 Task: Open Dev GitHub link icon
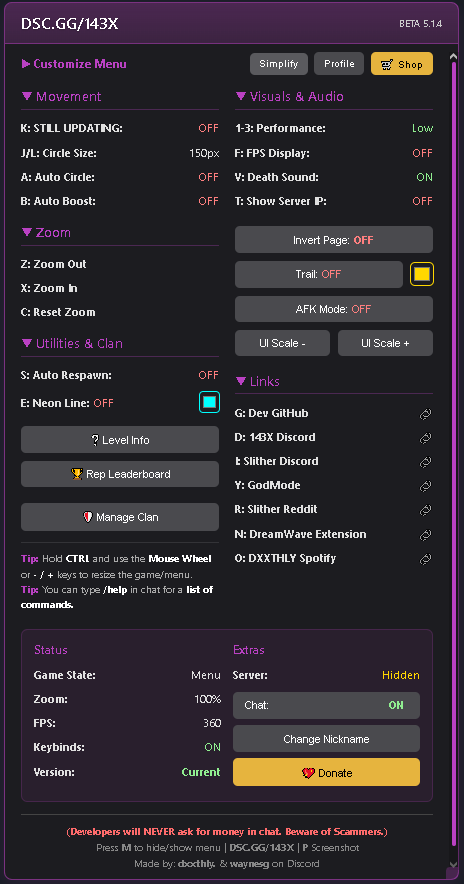(x=426, y=414)
